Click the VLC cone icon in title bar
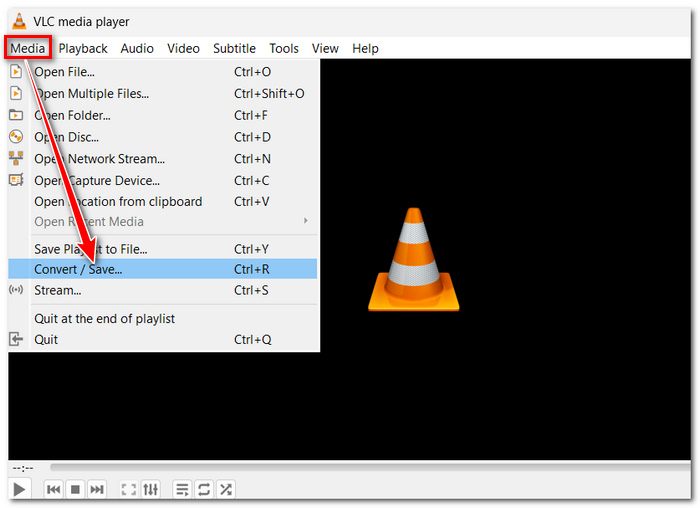The width and height of the screenshot is (700, 508). pos(19,21)
